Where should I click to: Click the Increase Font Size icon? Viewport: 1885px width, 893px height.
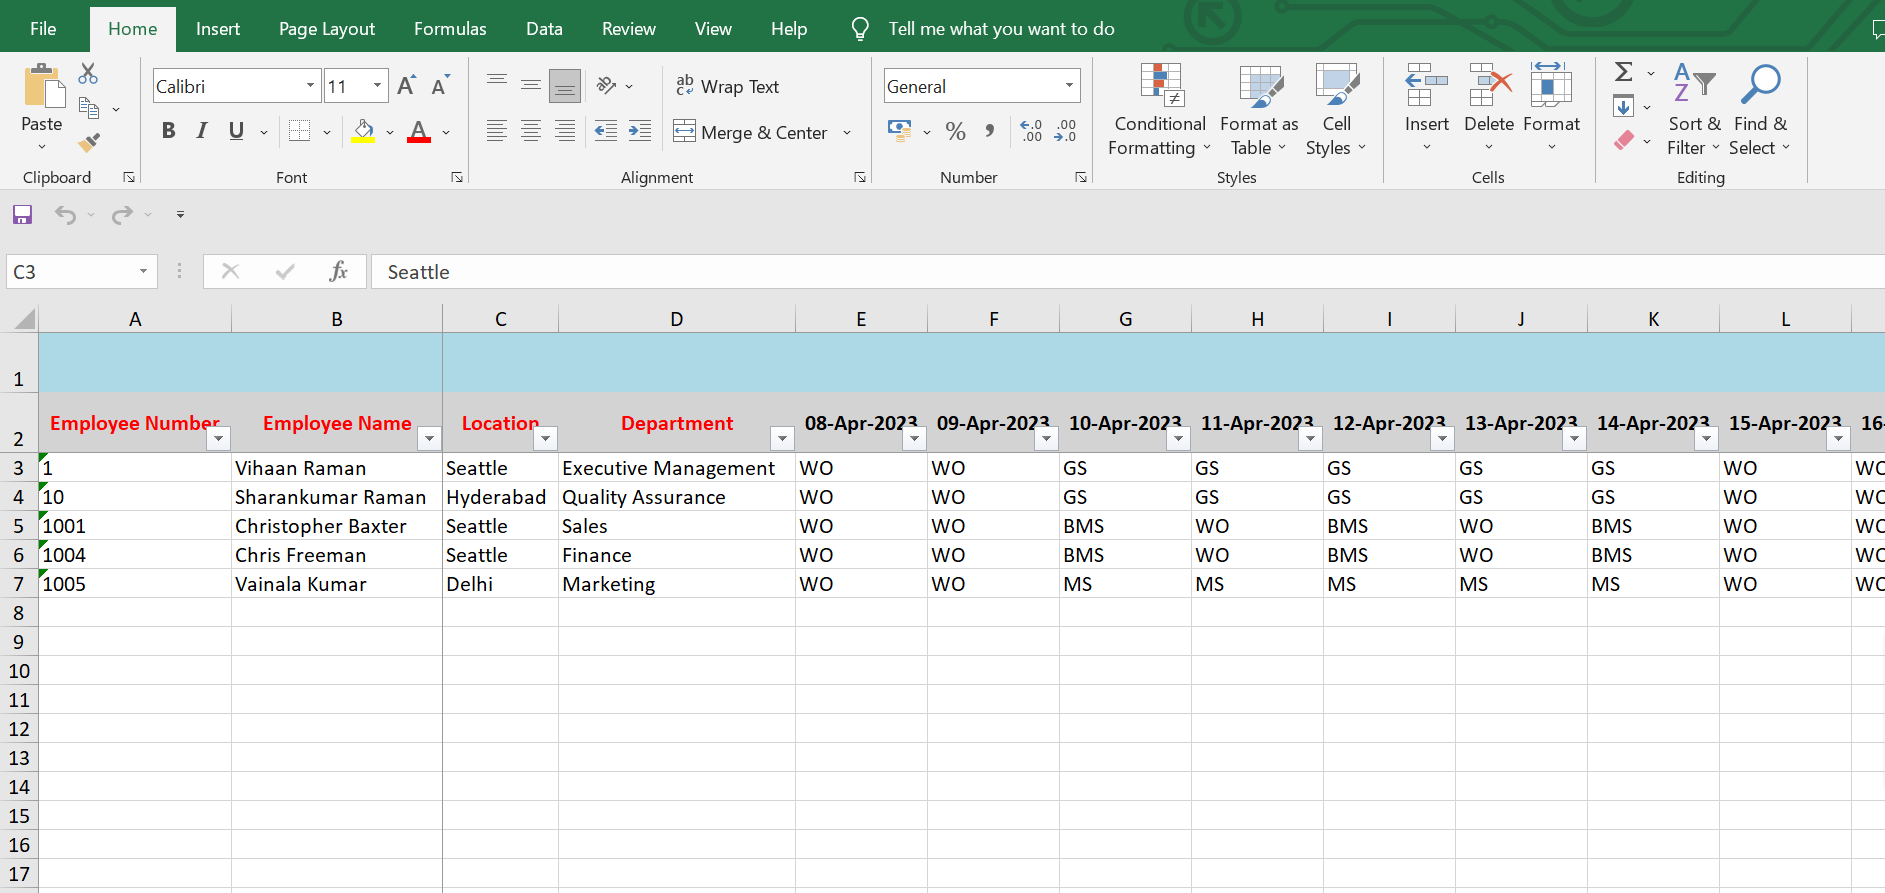click(406, 86)
